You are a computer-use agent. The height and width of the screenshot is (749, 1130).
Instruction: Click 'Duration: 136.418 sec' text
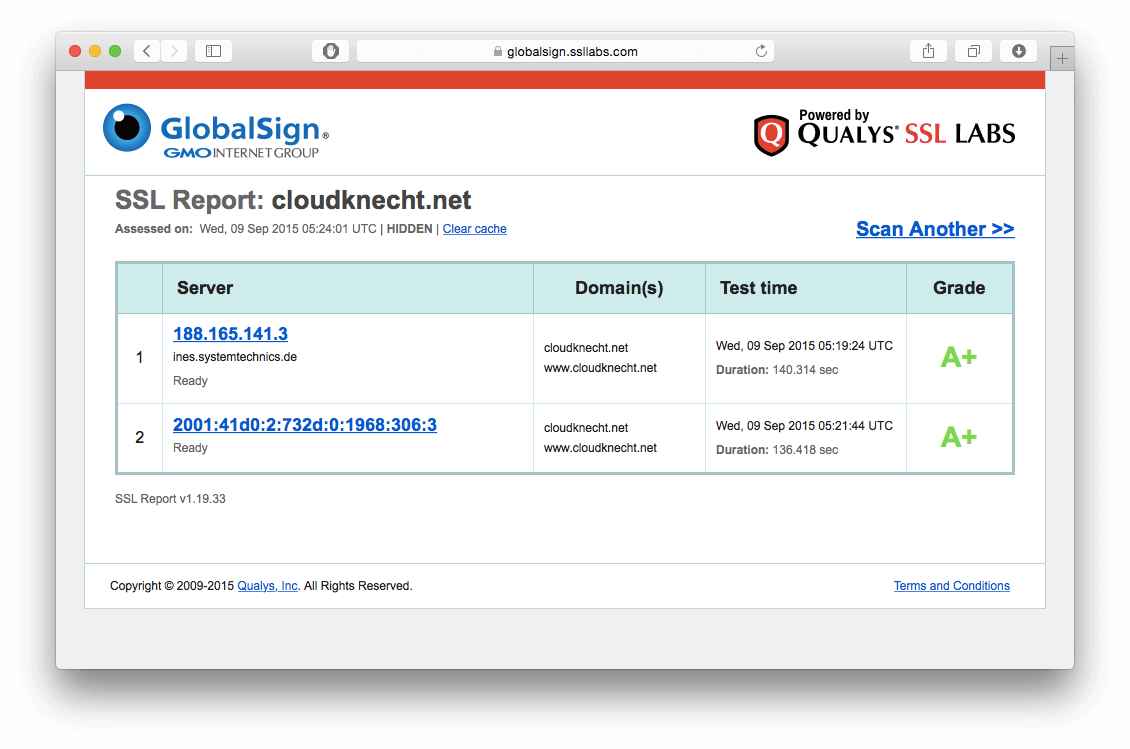click(777, 450)
